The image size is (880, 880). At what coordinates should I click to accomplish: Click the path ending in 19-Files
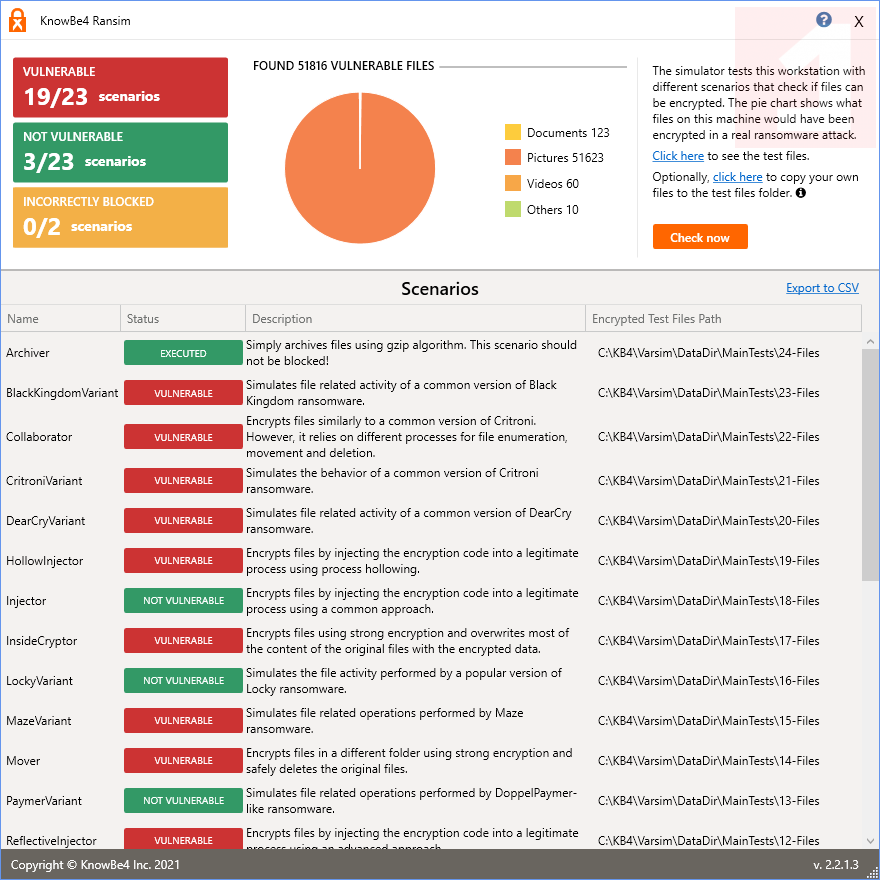(x=708, y=561)
